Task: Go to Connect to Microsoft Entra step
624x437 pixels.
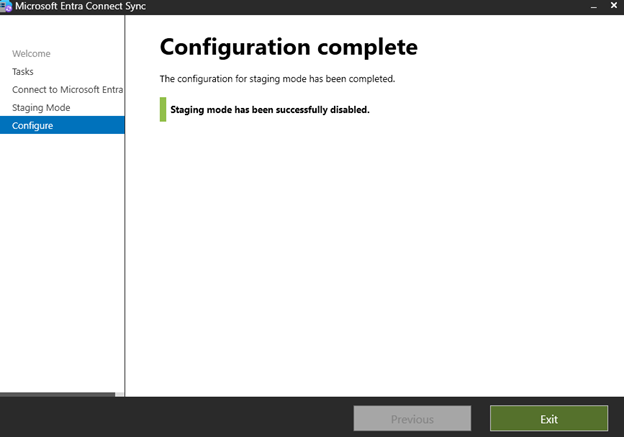Action: pos(67,90)
